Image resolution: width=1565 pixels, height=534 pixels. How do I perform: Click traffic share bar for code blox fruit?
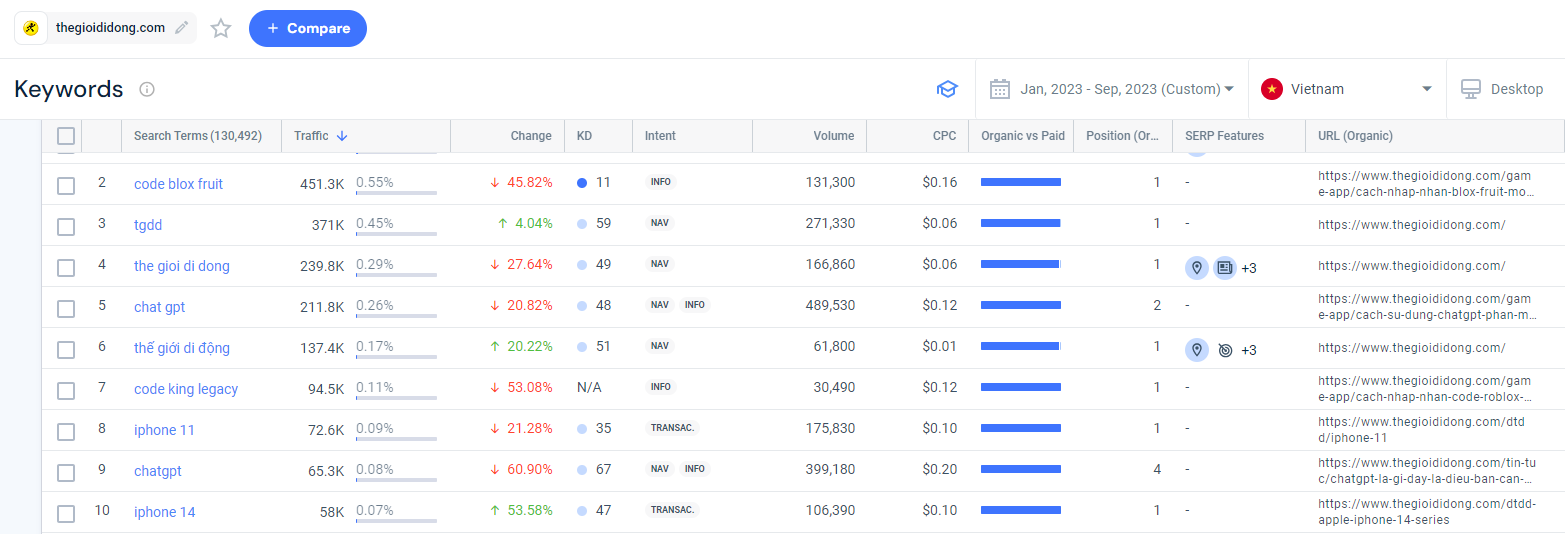pos(396,192)
